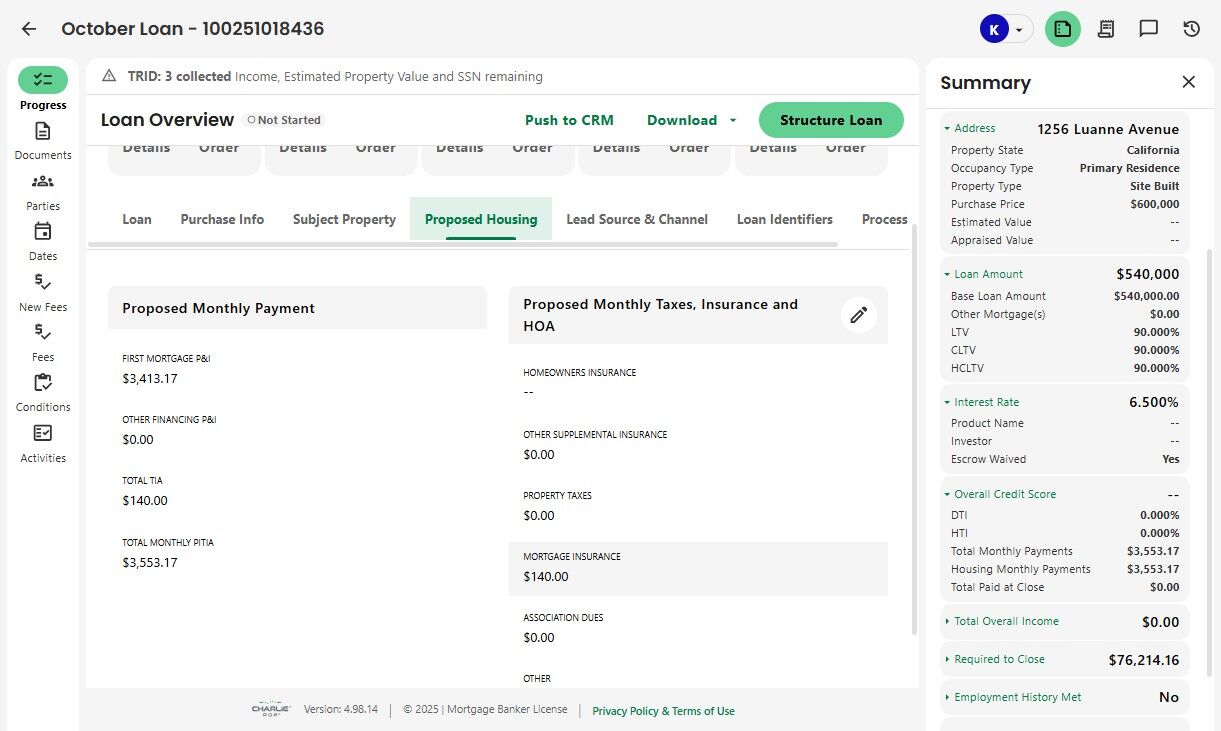
Task: Open the chat comments icon
Action: pos(1149,29)
